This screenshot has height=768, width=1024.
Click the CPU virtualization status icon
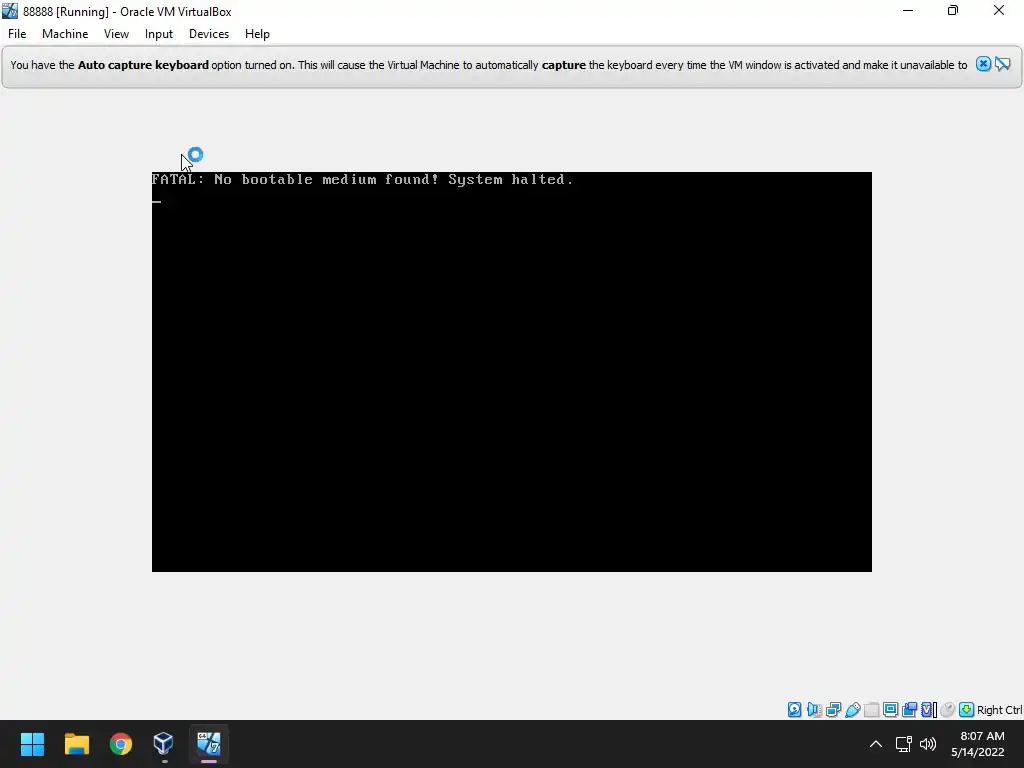[x=929, y=710]
